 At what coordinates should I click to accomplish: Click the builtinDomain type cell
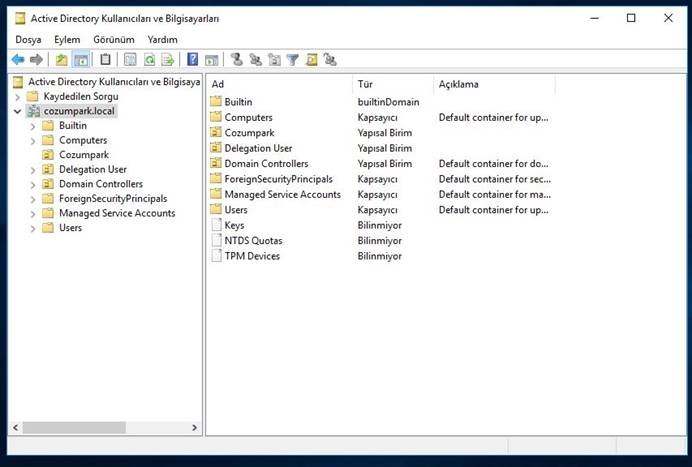[388, 102]
